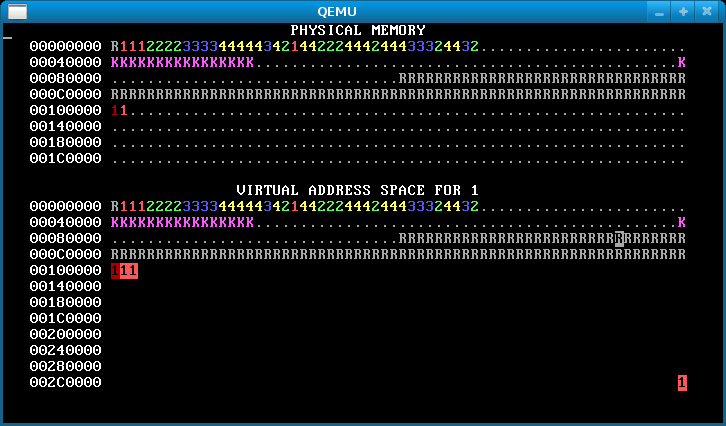Open the window menu icon in title bar
Screen dimensions: 726x426
[18, 11]
